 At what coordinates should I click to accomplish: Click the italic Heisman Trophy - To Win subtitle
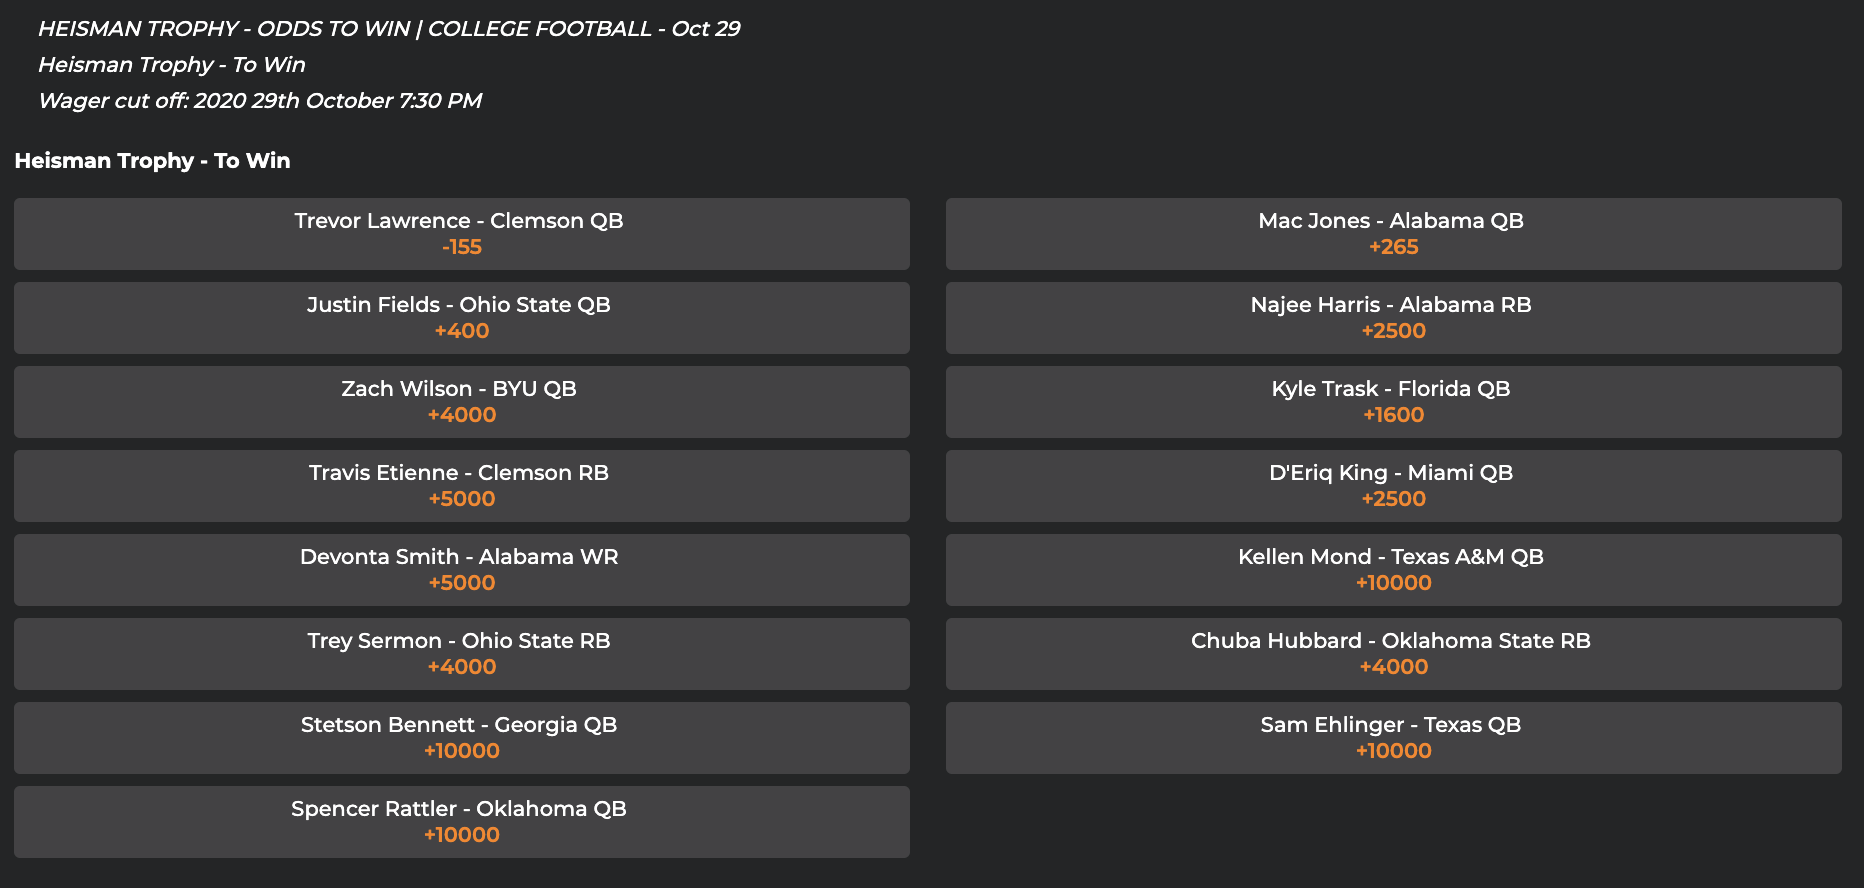(x=172, y=65)
